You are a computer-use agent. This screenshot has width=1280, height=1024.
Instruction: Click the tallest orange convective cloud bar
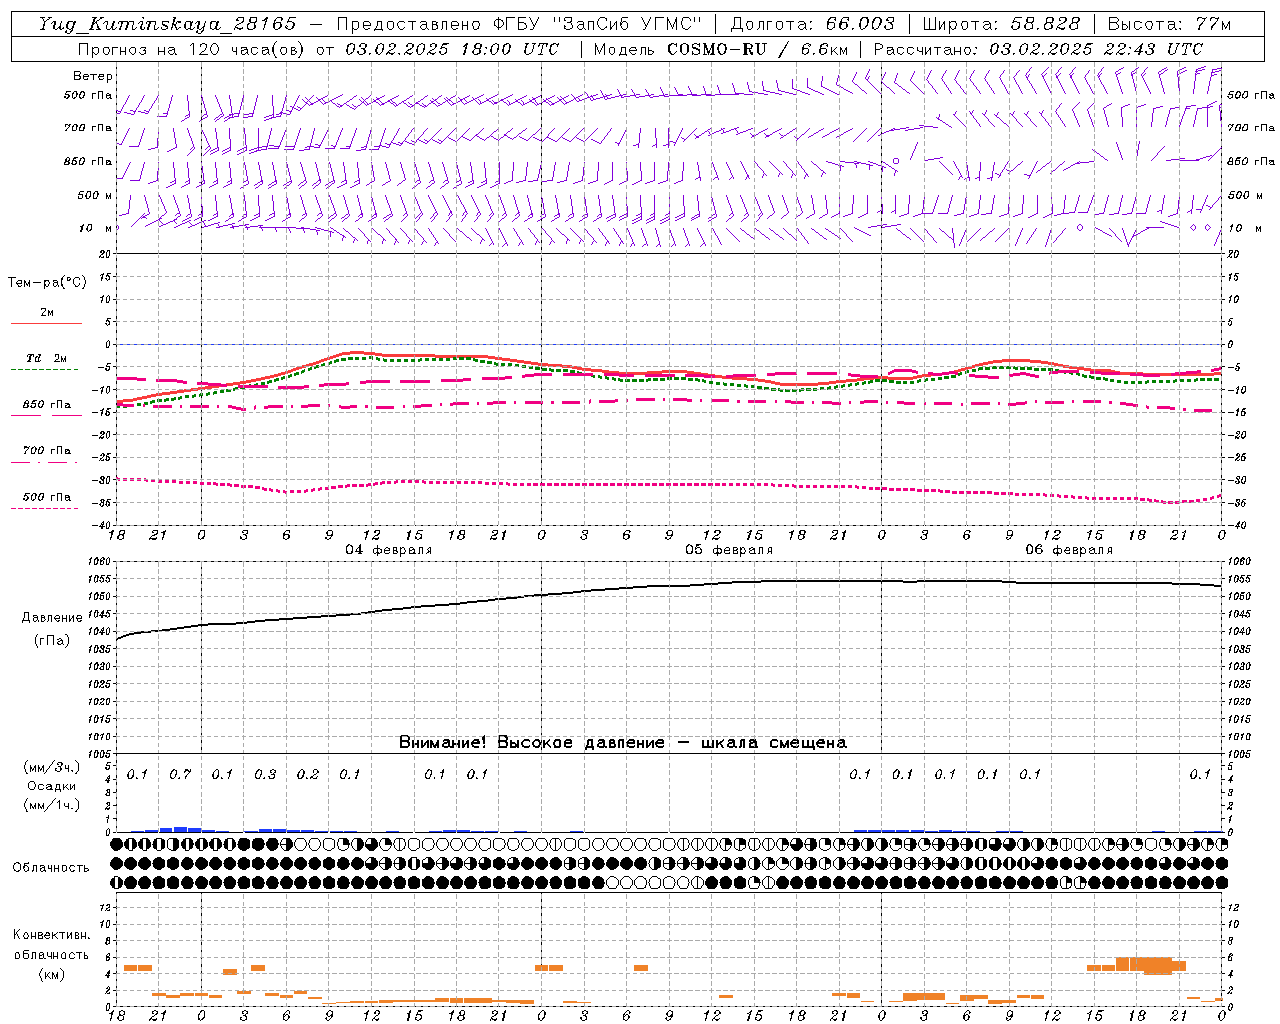(1157, 965)
